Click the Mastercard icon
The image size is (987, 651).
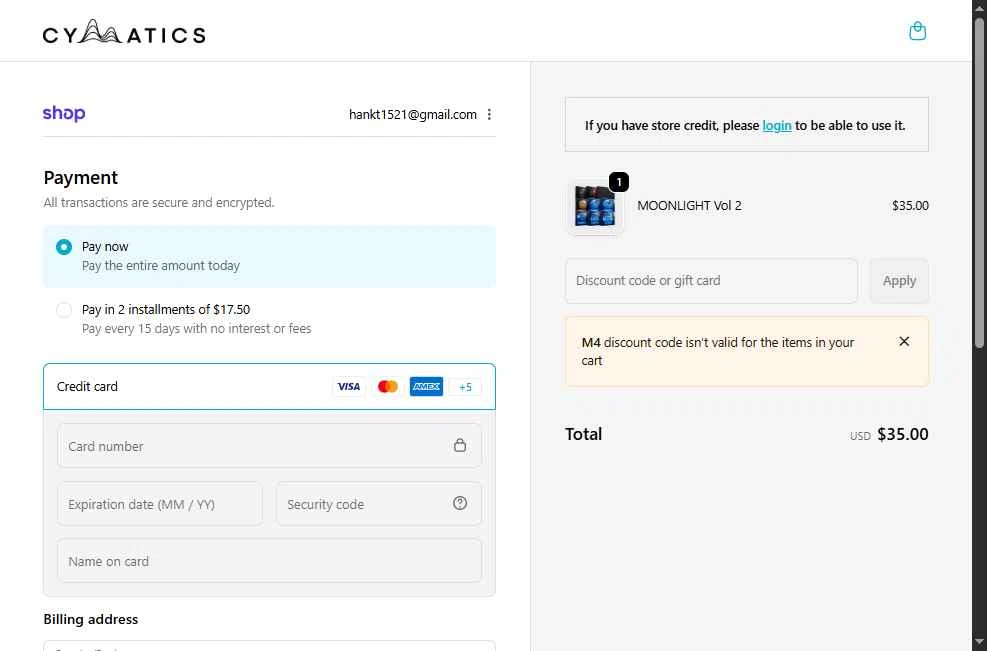(388, 387)
